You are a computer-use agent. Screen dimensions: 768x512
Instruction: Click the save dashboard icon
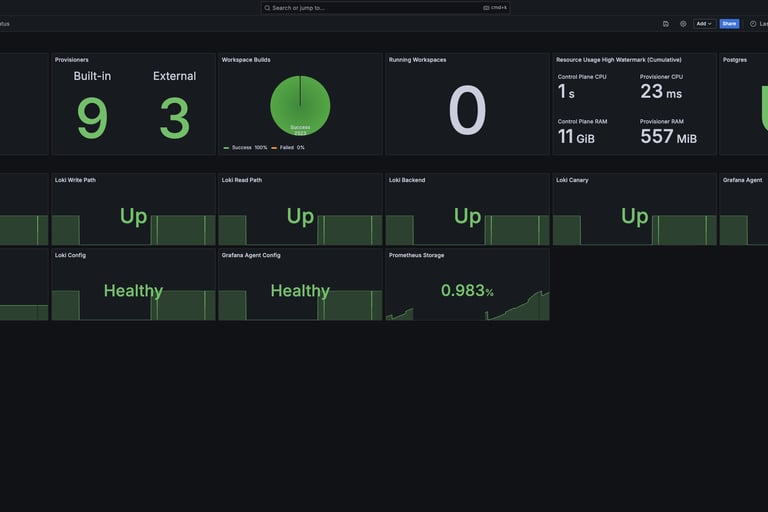pyautogui.click(x=666, y=24)
